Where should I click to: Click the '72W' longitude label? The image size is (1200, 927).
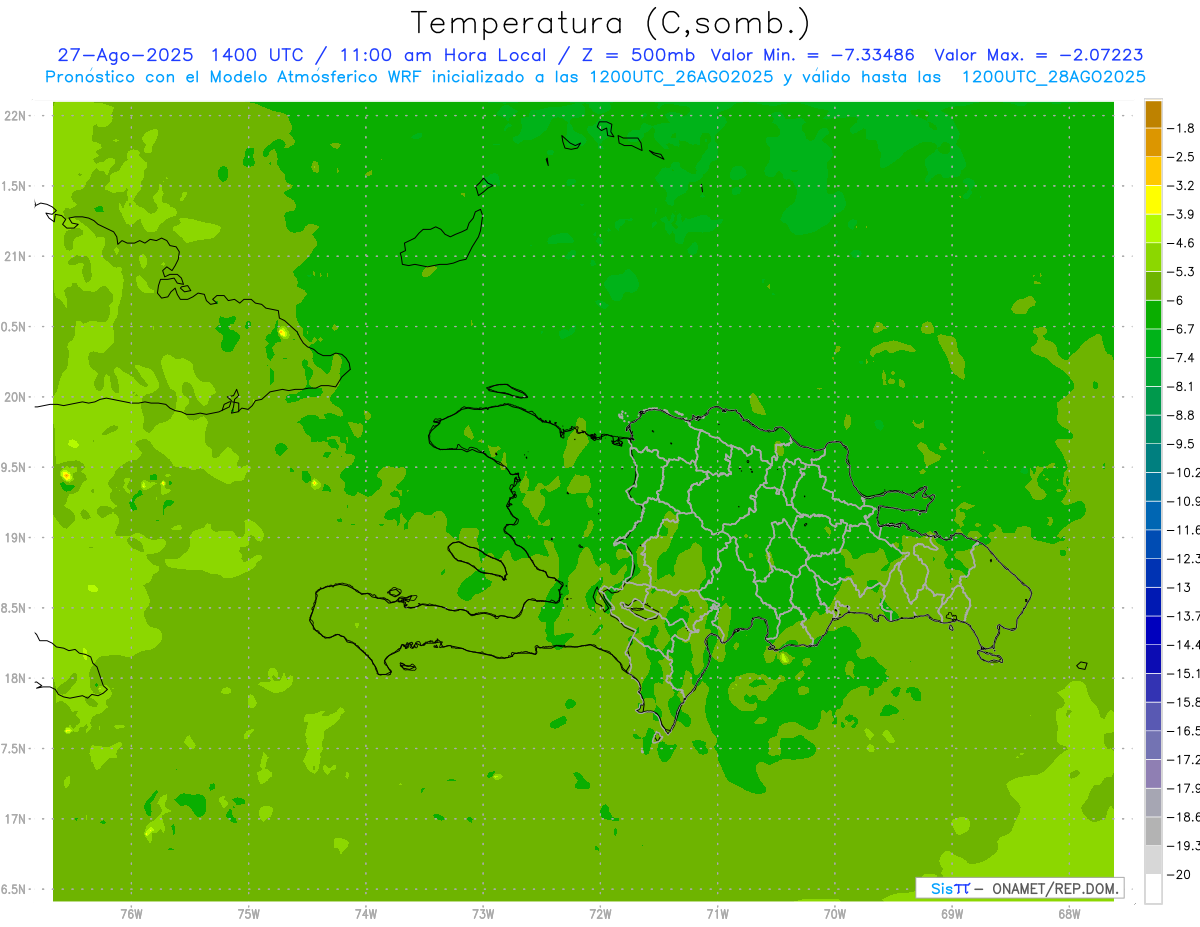pos(601,913)
